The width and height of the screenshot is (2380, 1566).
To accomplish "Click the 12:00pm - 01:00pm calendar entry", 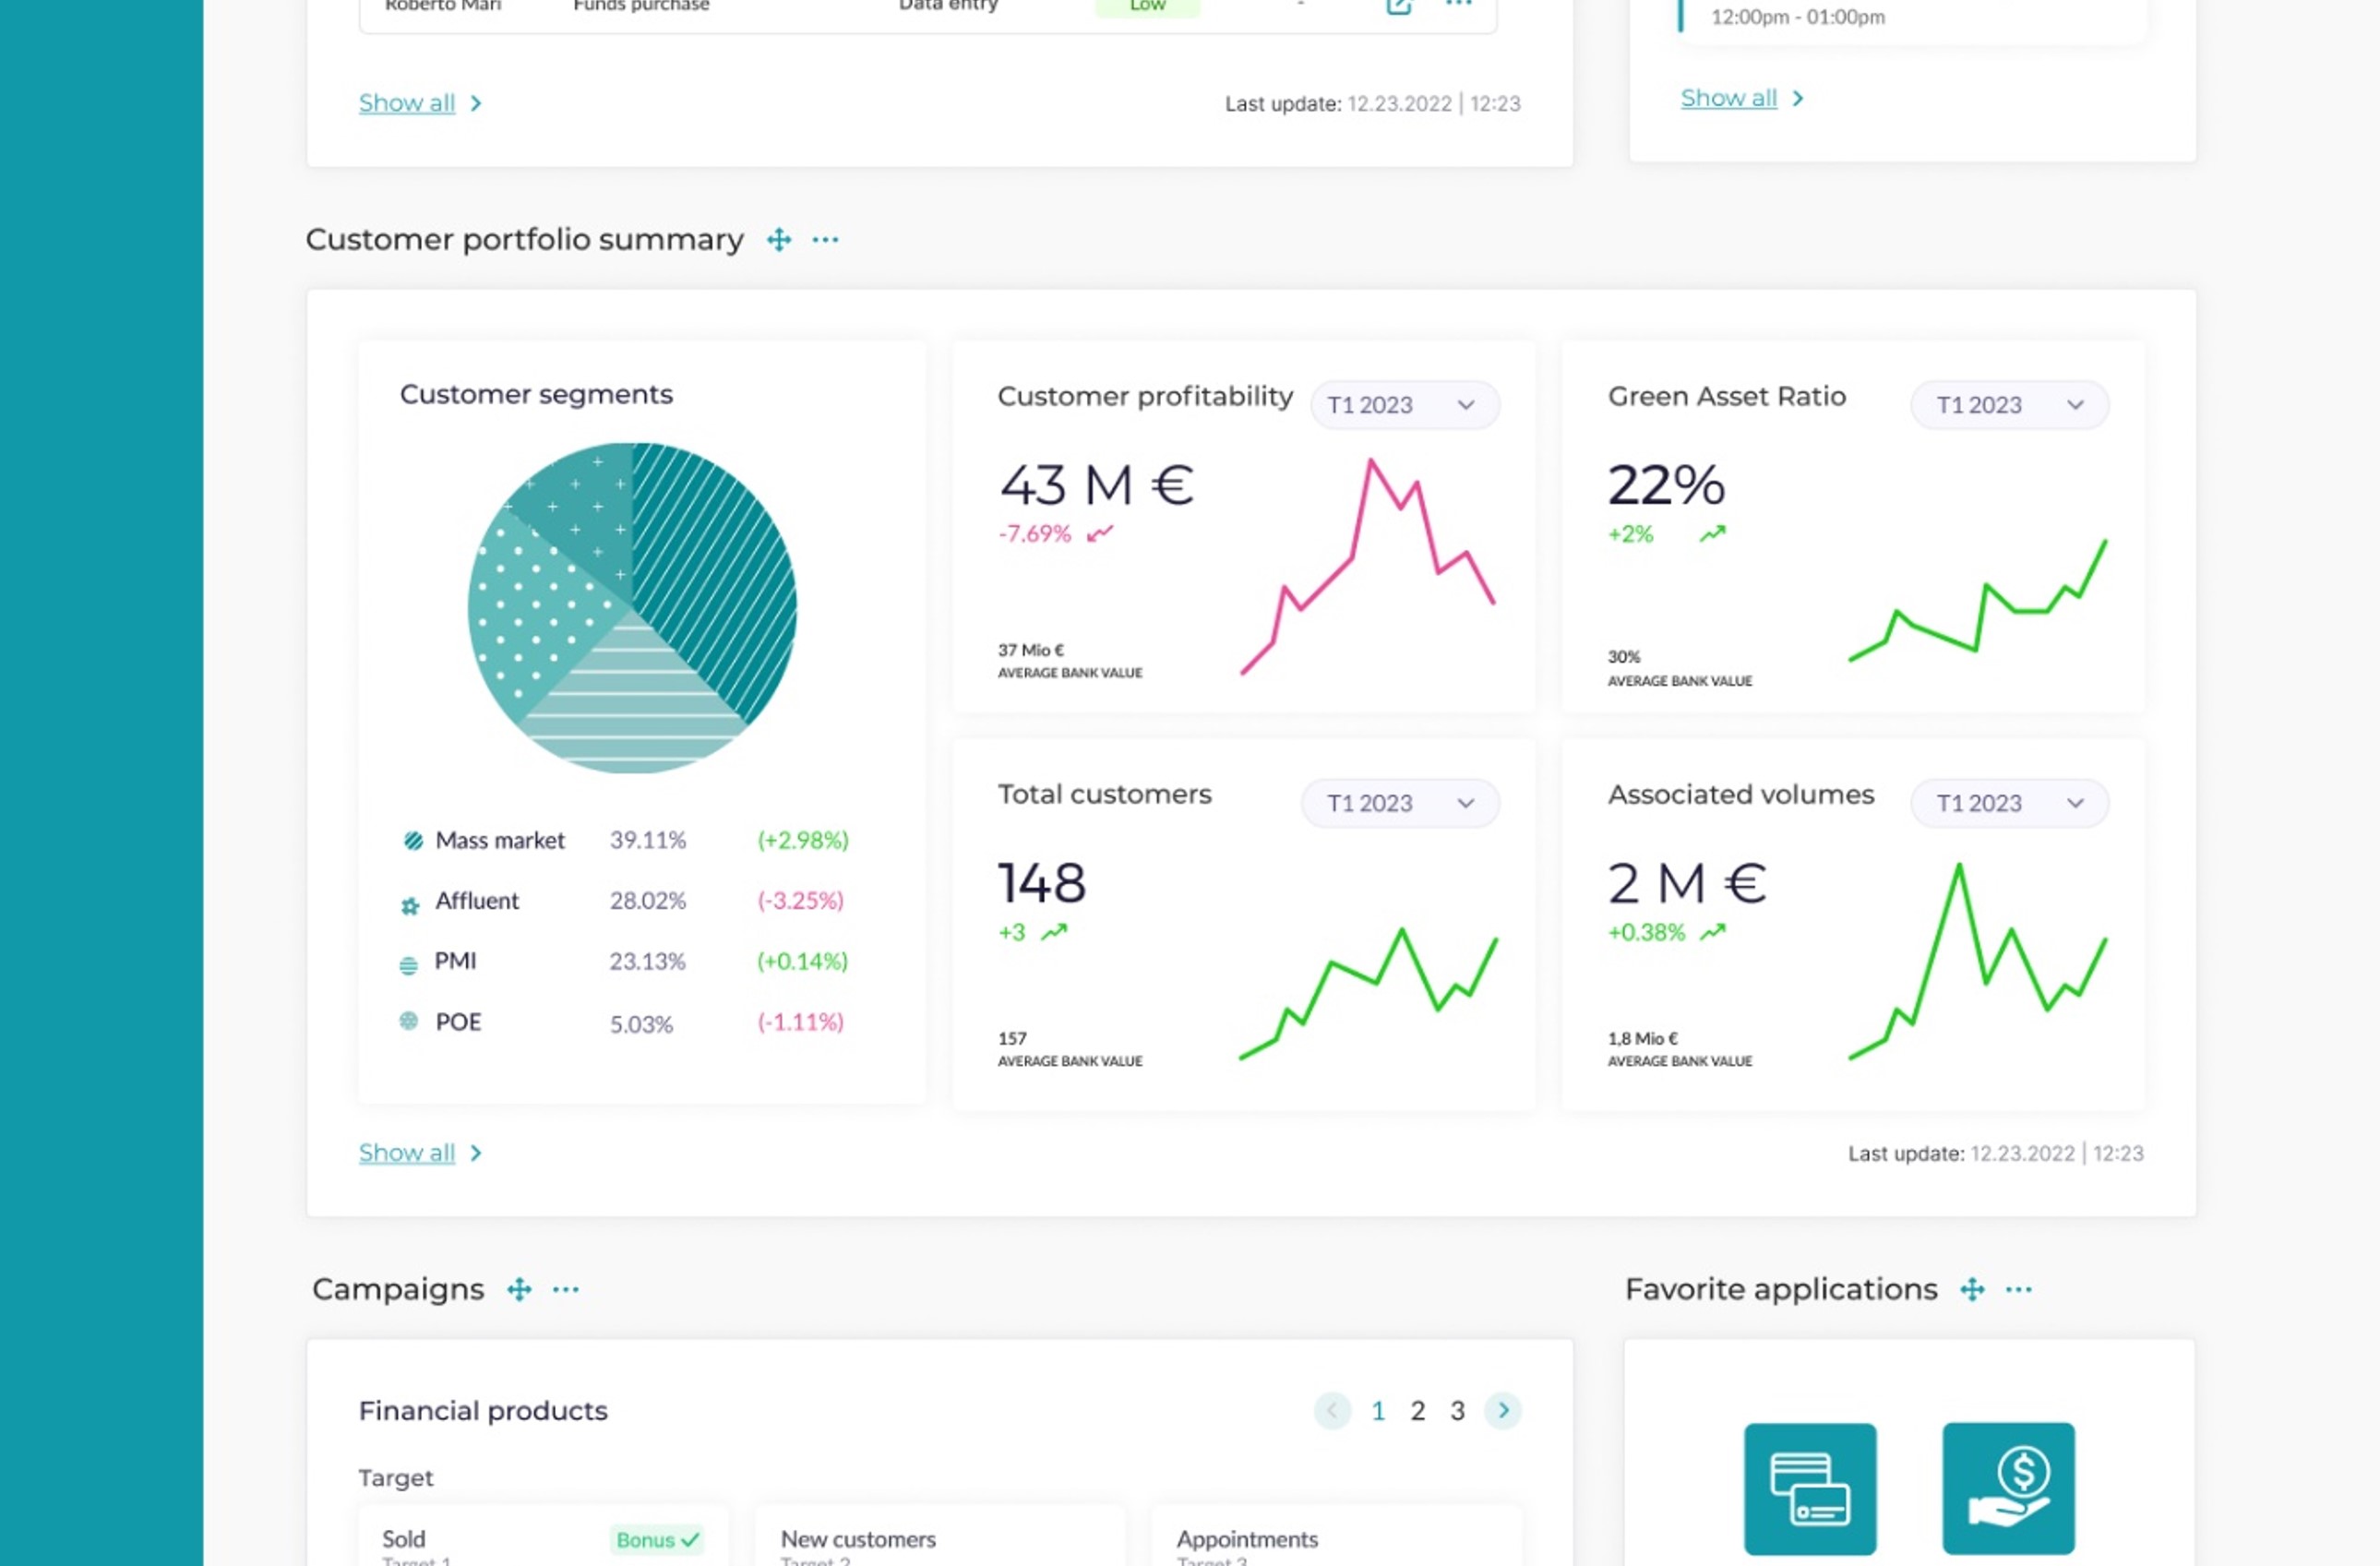I will pyautogui.click(x=1798, y=17).
